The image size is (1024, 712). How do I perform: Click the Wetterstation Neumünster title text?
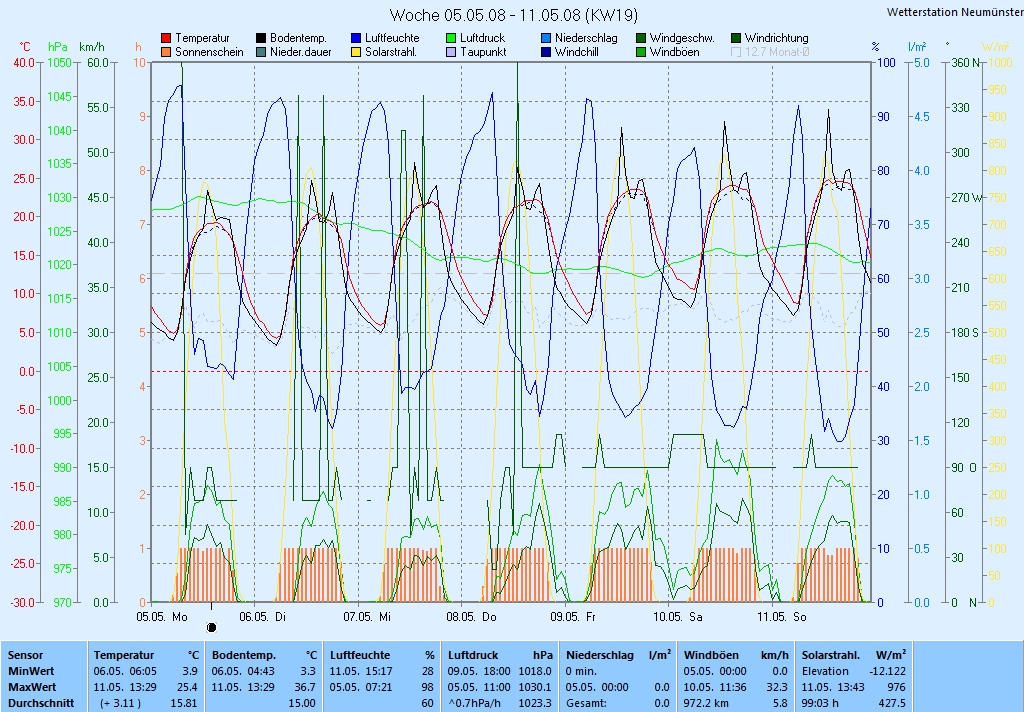click(954, 12)
